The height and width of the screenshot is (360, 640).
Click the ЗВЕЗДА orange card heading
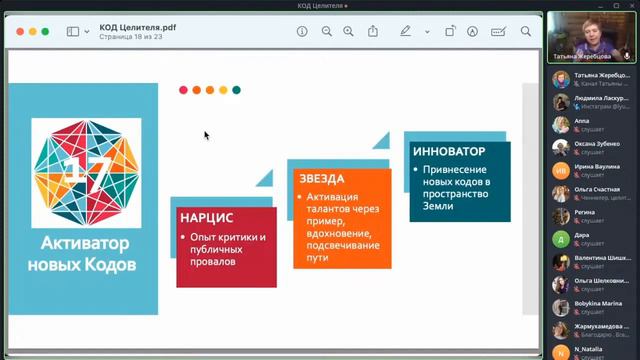pyautogui.click(x=322, y=179)
